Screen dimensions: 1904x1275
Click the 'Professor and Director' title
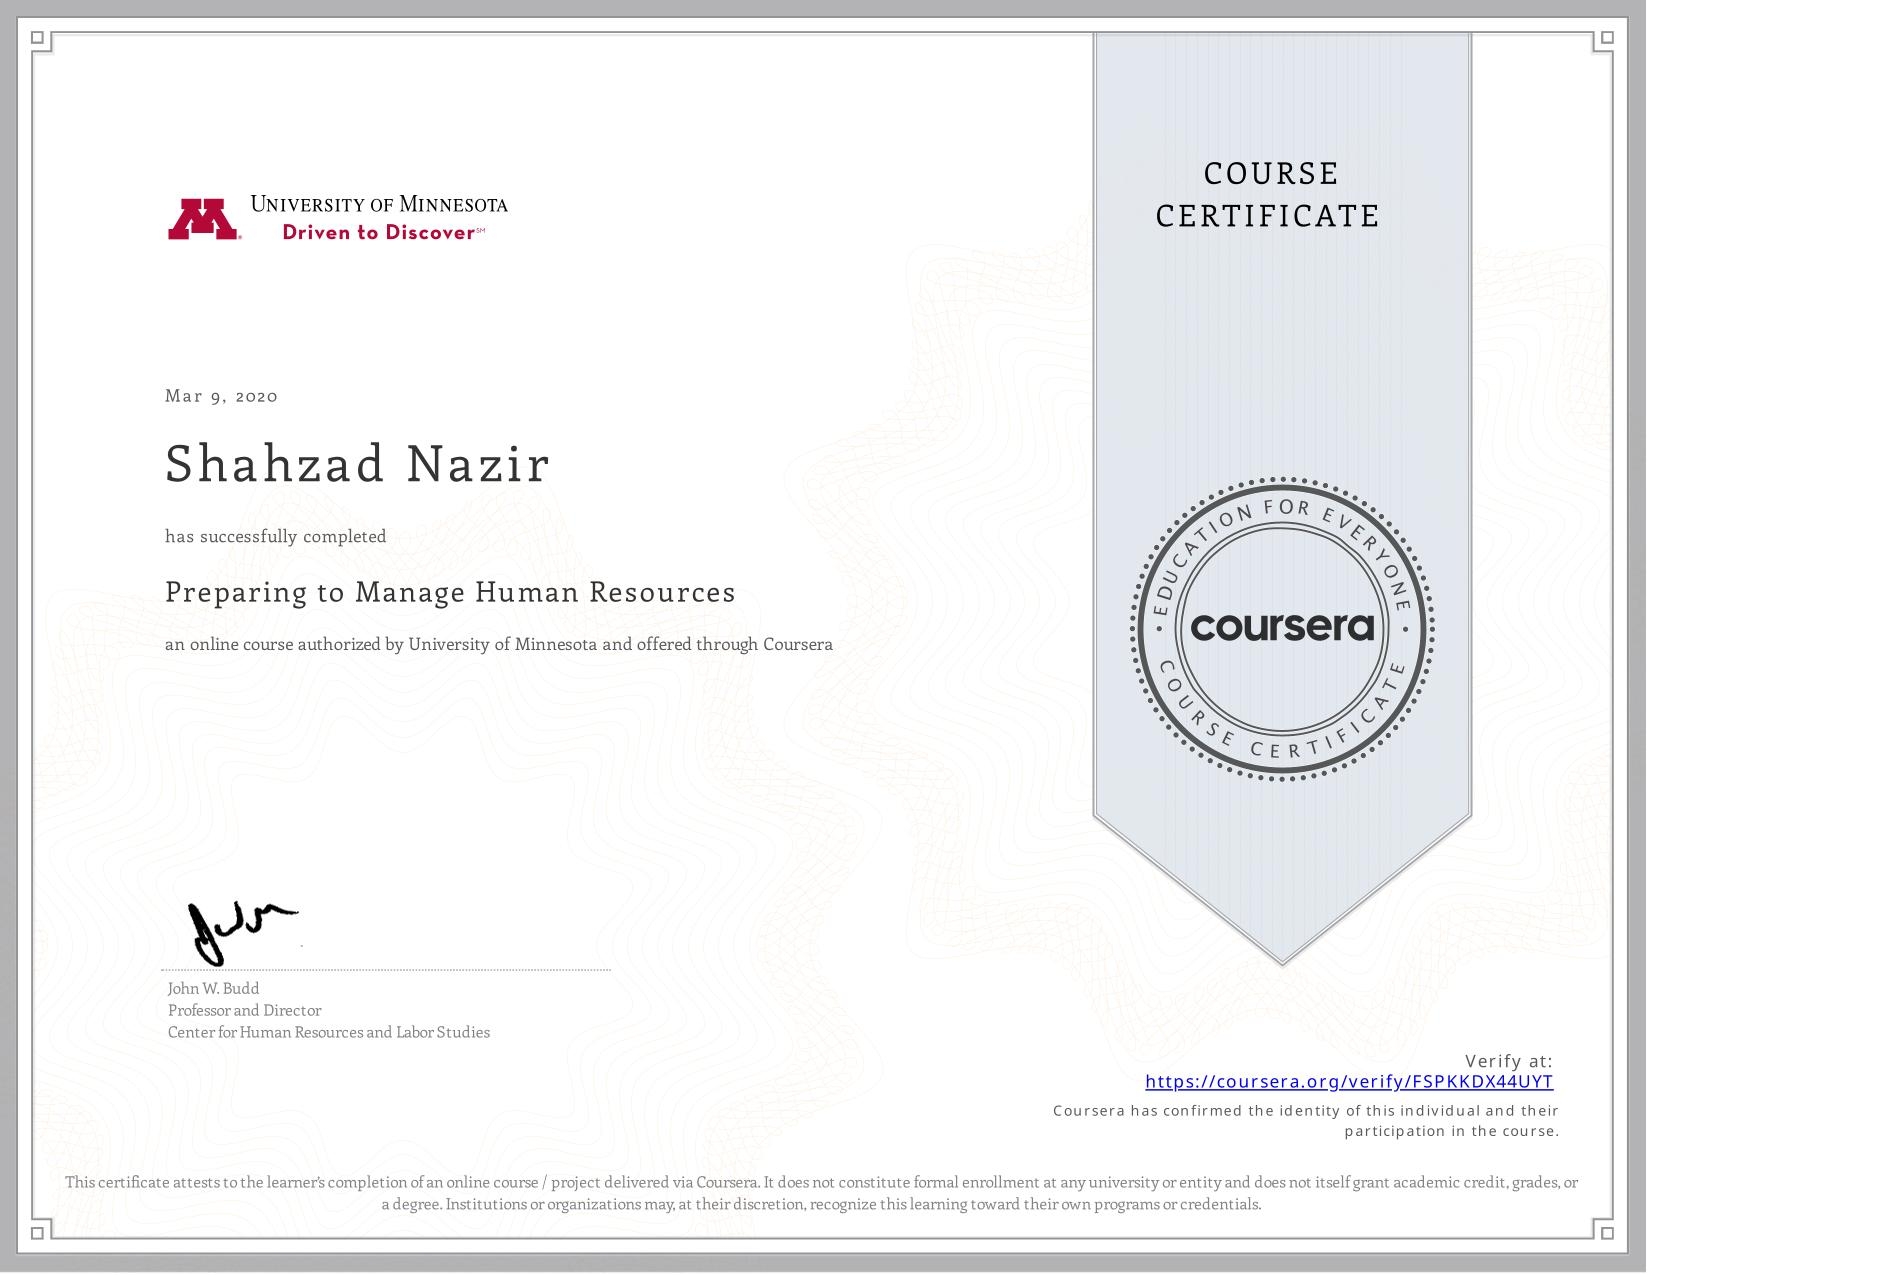(x=245, y=1010)
